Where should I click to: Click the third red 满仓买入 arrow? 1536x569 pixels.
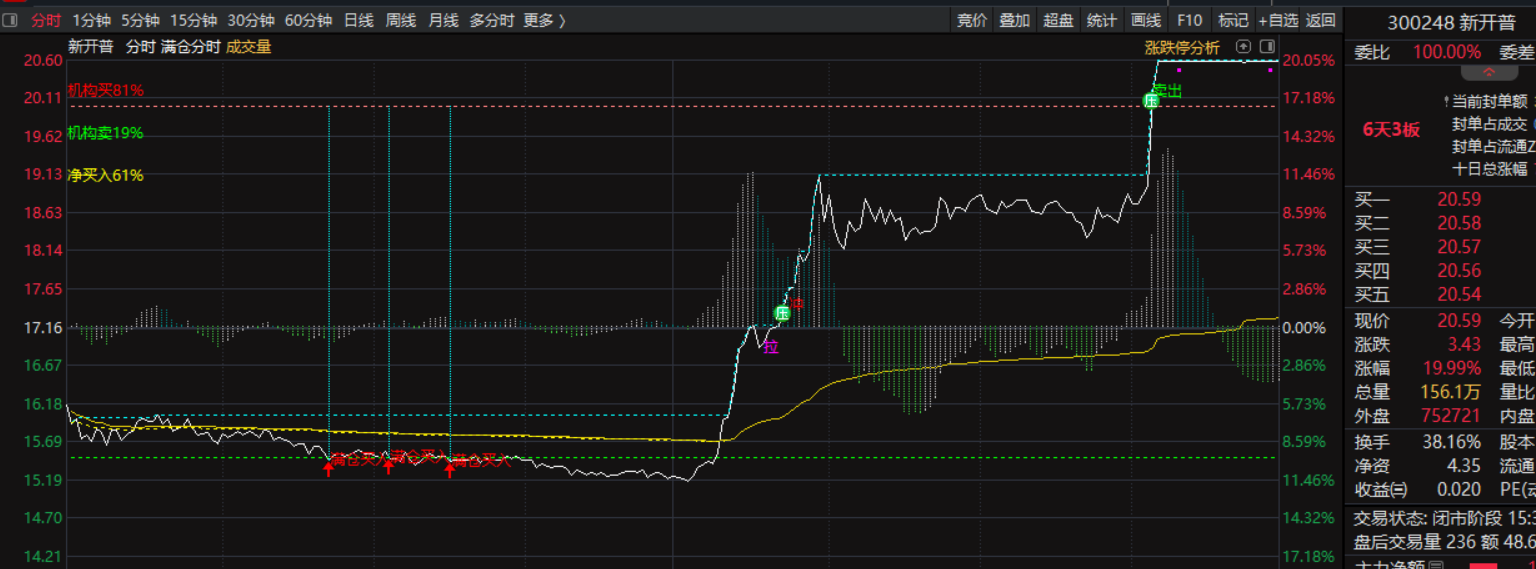coord(449,468)
